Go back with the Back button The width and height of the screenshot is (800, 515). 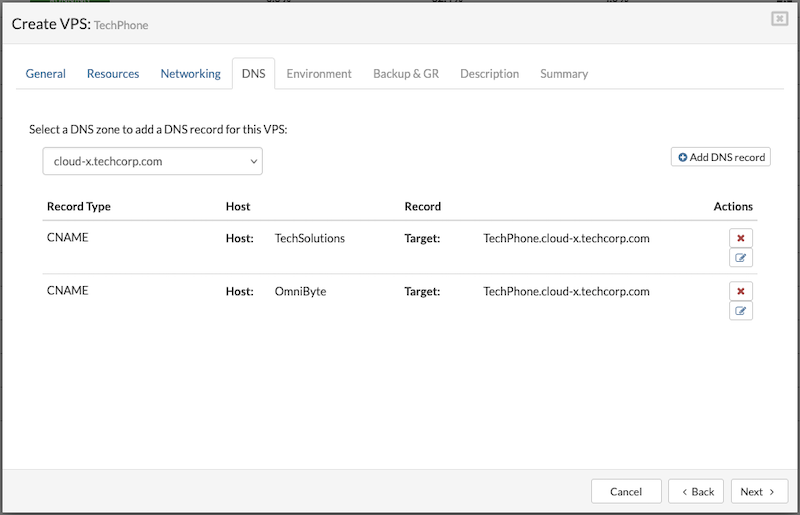696,491
